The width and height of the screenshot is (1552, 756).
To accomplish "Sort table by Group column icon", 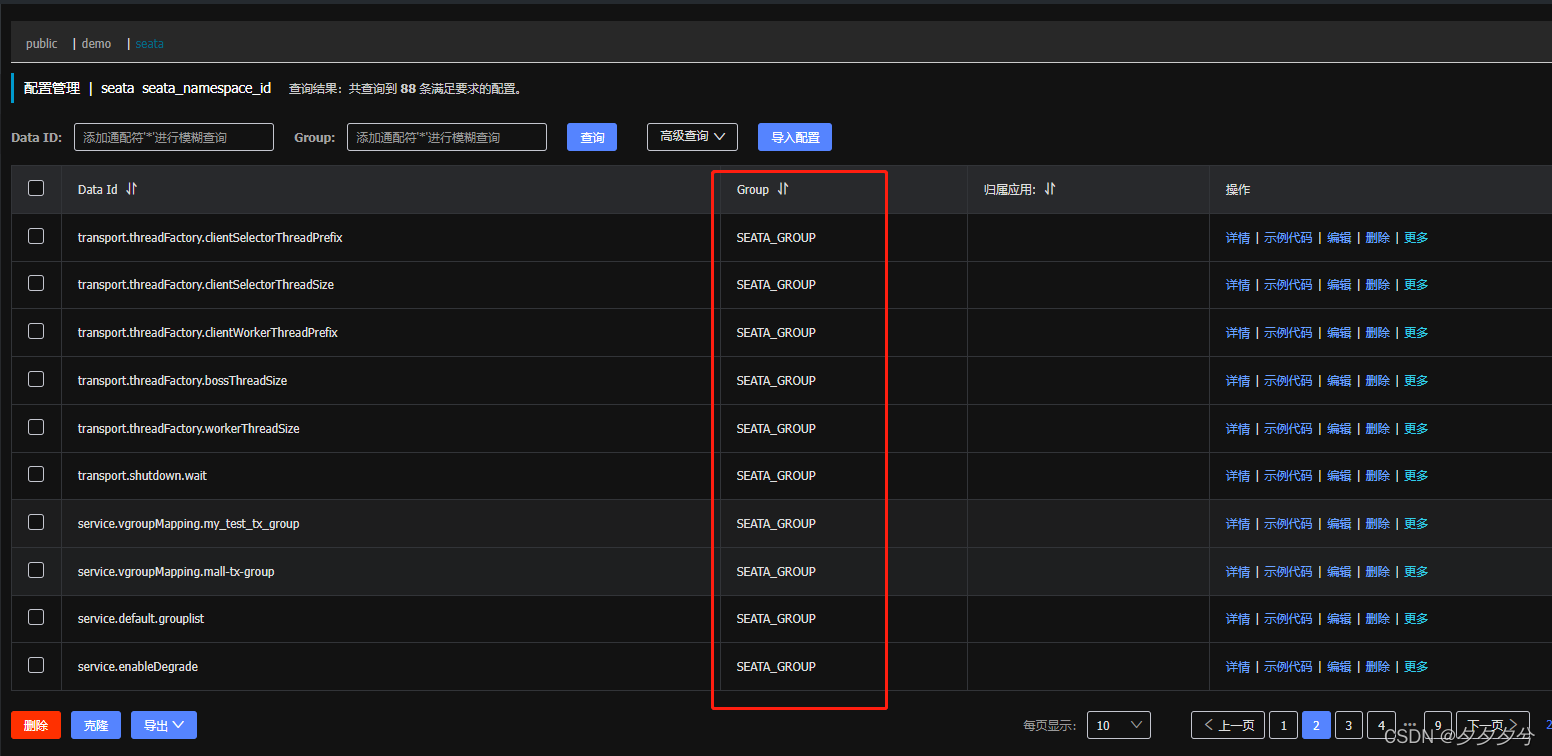I will pos(783,189).
